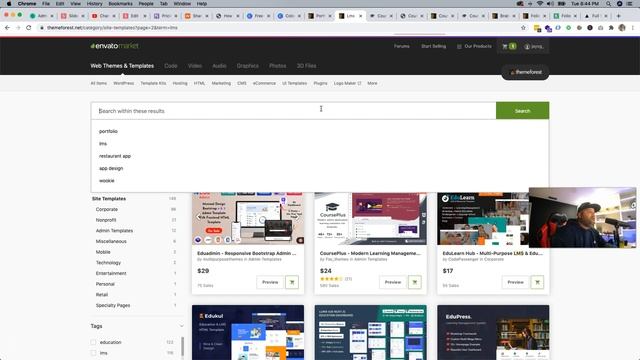Click the Wi-Fi icon in the menu bar
Viewport: 640px width, 360px height.
click(540, 4)
